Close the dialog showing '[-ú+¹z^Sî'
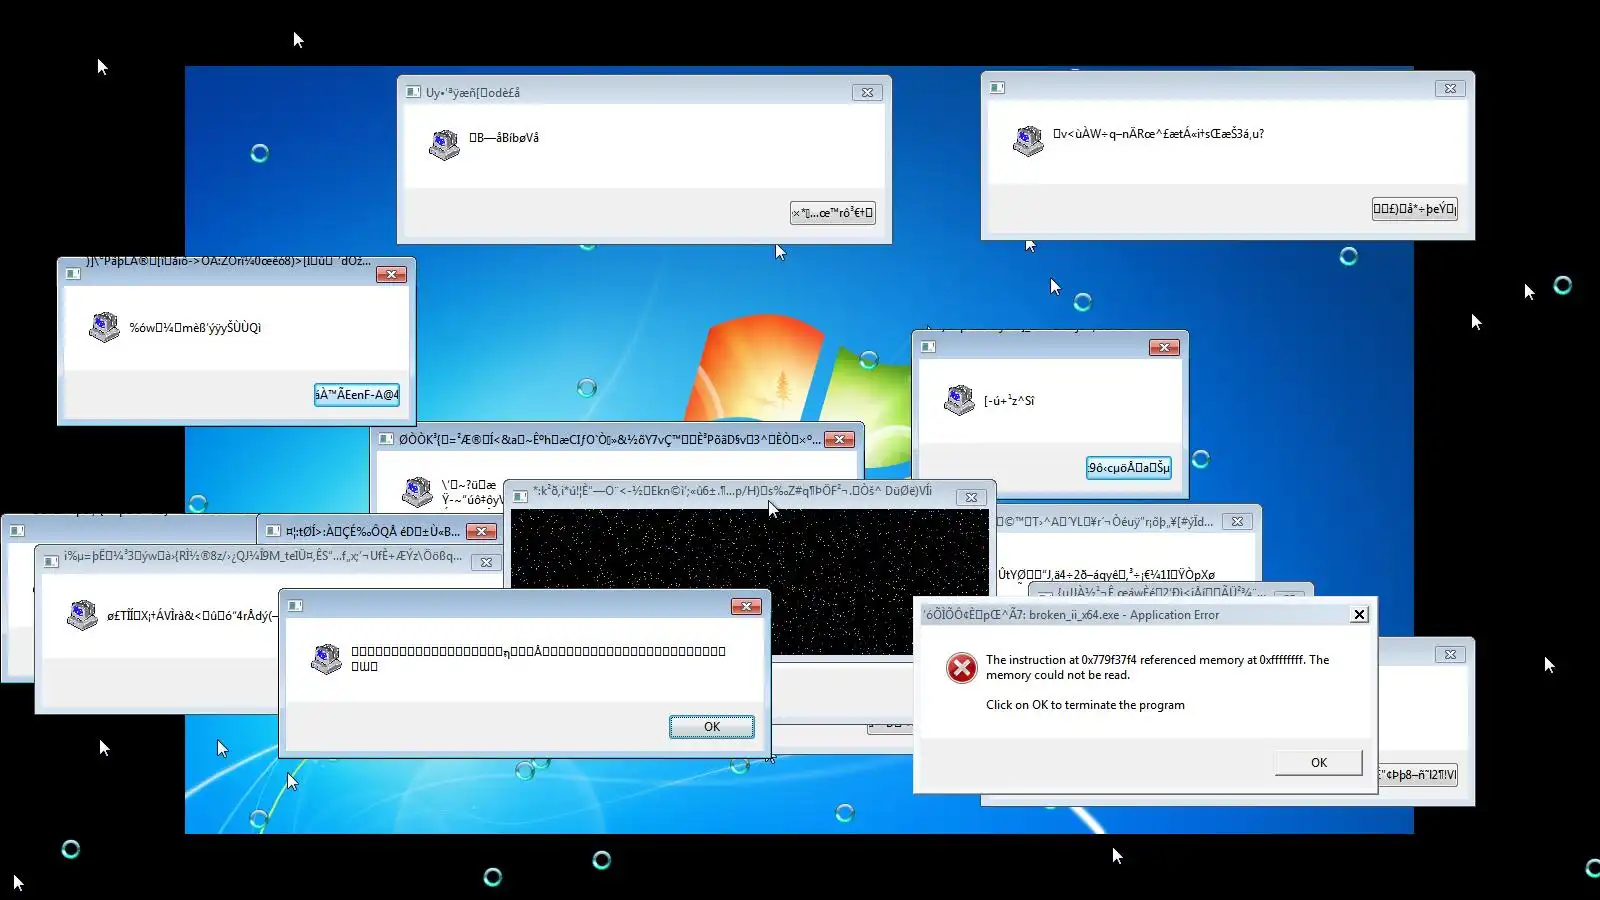Viewport: 1600px width, 900px height. [1164, 347]
